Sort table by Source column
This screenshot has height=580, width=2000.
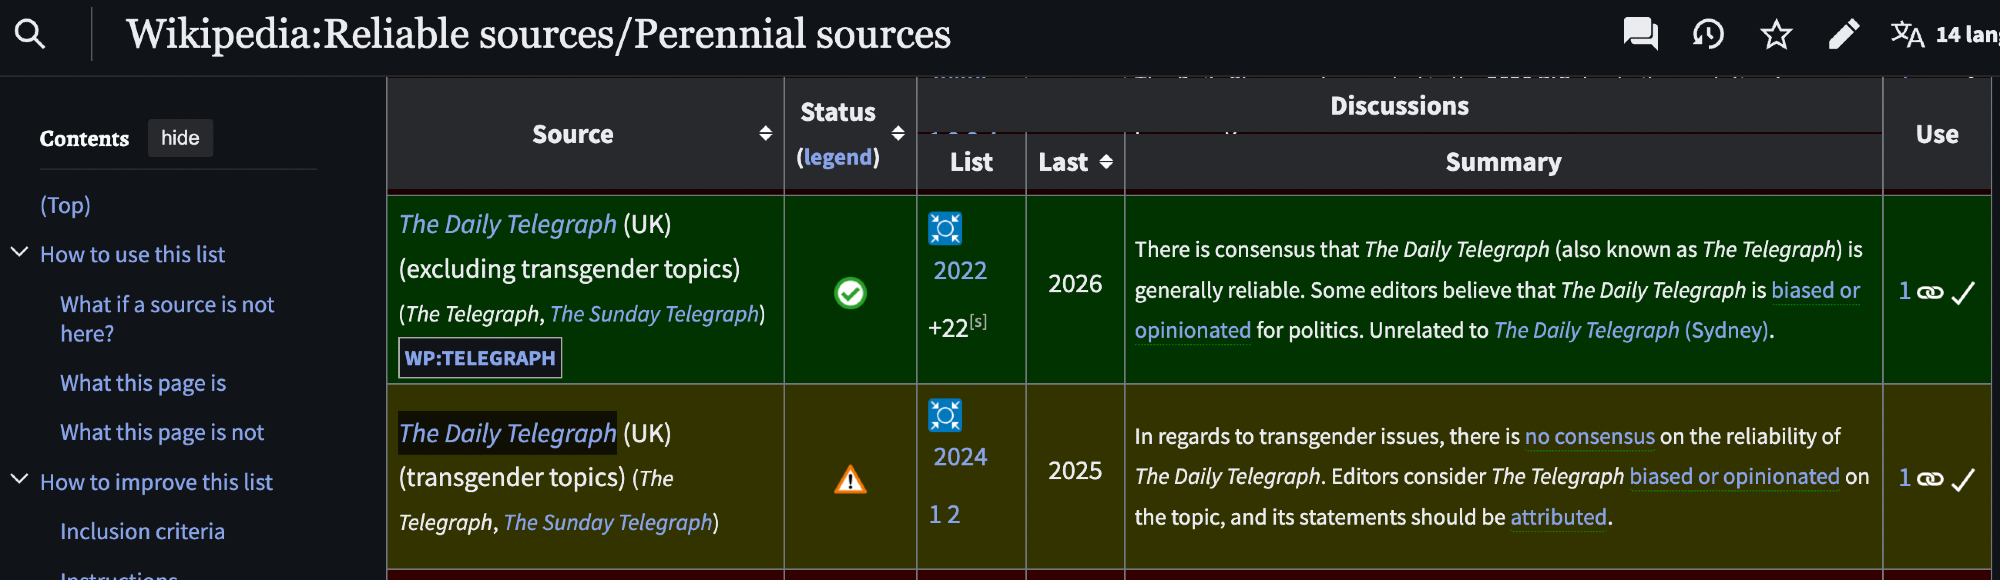[x=765, y=134]
